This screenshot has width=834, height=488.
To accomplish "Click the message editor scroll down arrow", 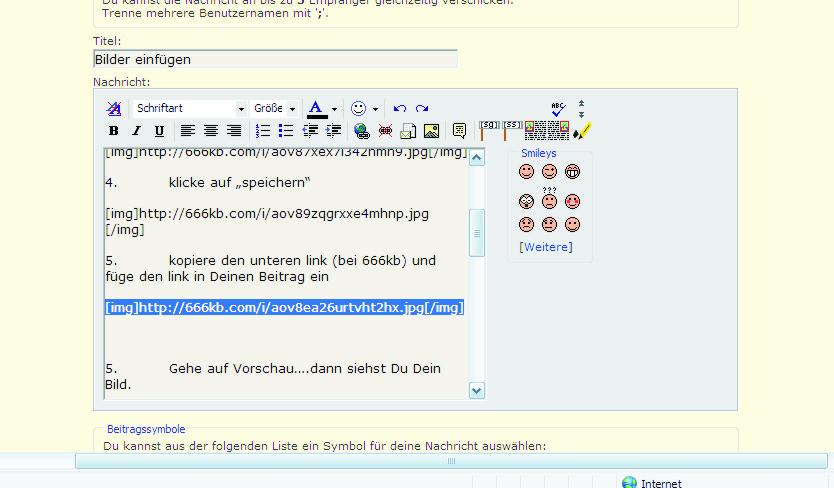I will coord(477,391).
